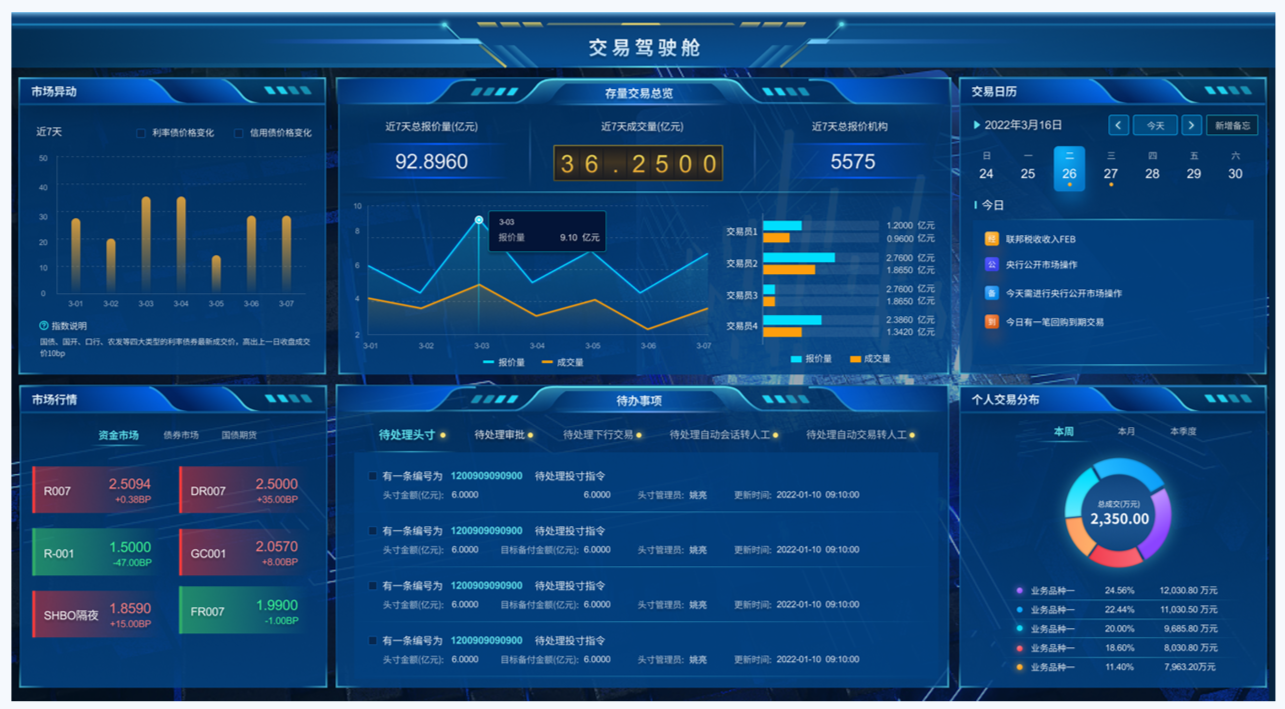Click the blue 备 memo event icon
Image resolution: width=1285 pixels, height=709 pixels.
tap(991, 293)
